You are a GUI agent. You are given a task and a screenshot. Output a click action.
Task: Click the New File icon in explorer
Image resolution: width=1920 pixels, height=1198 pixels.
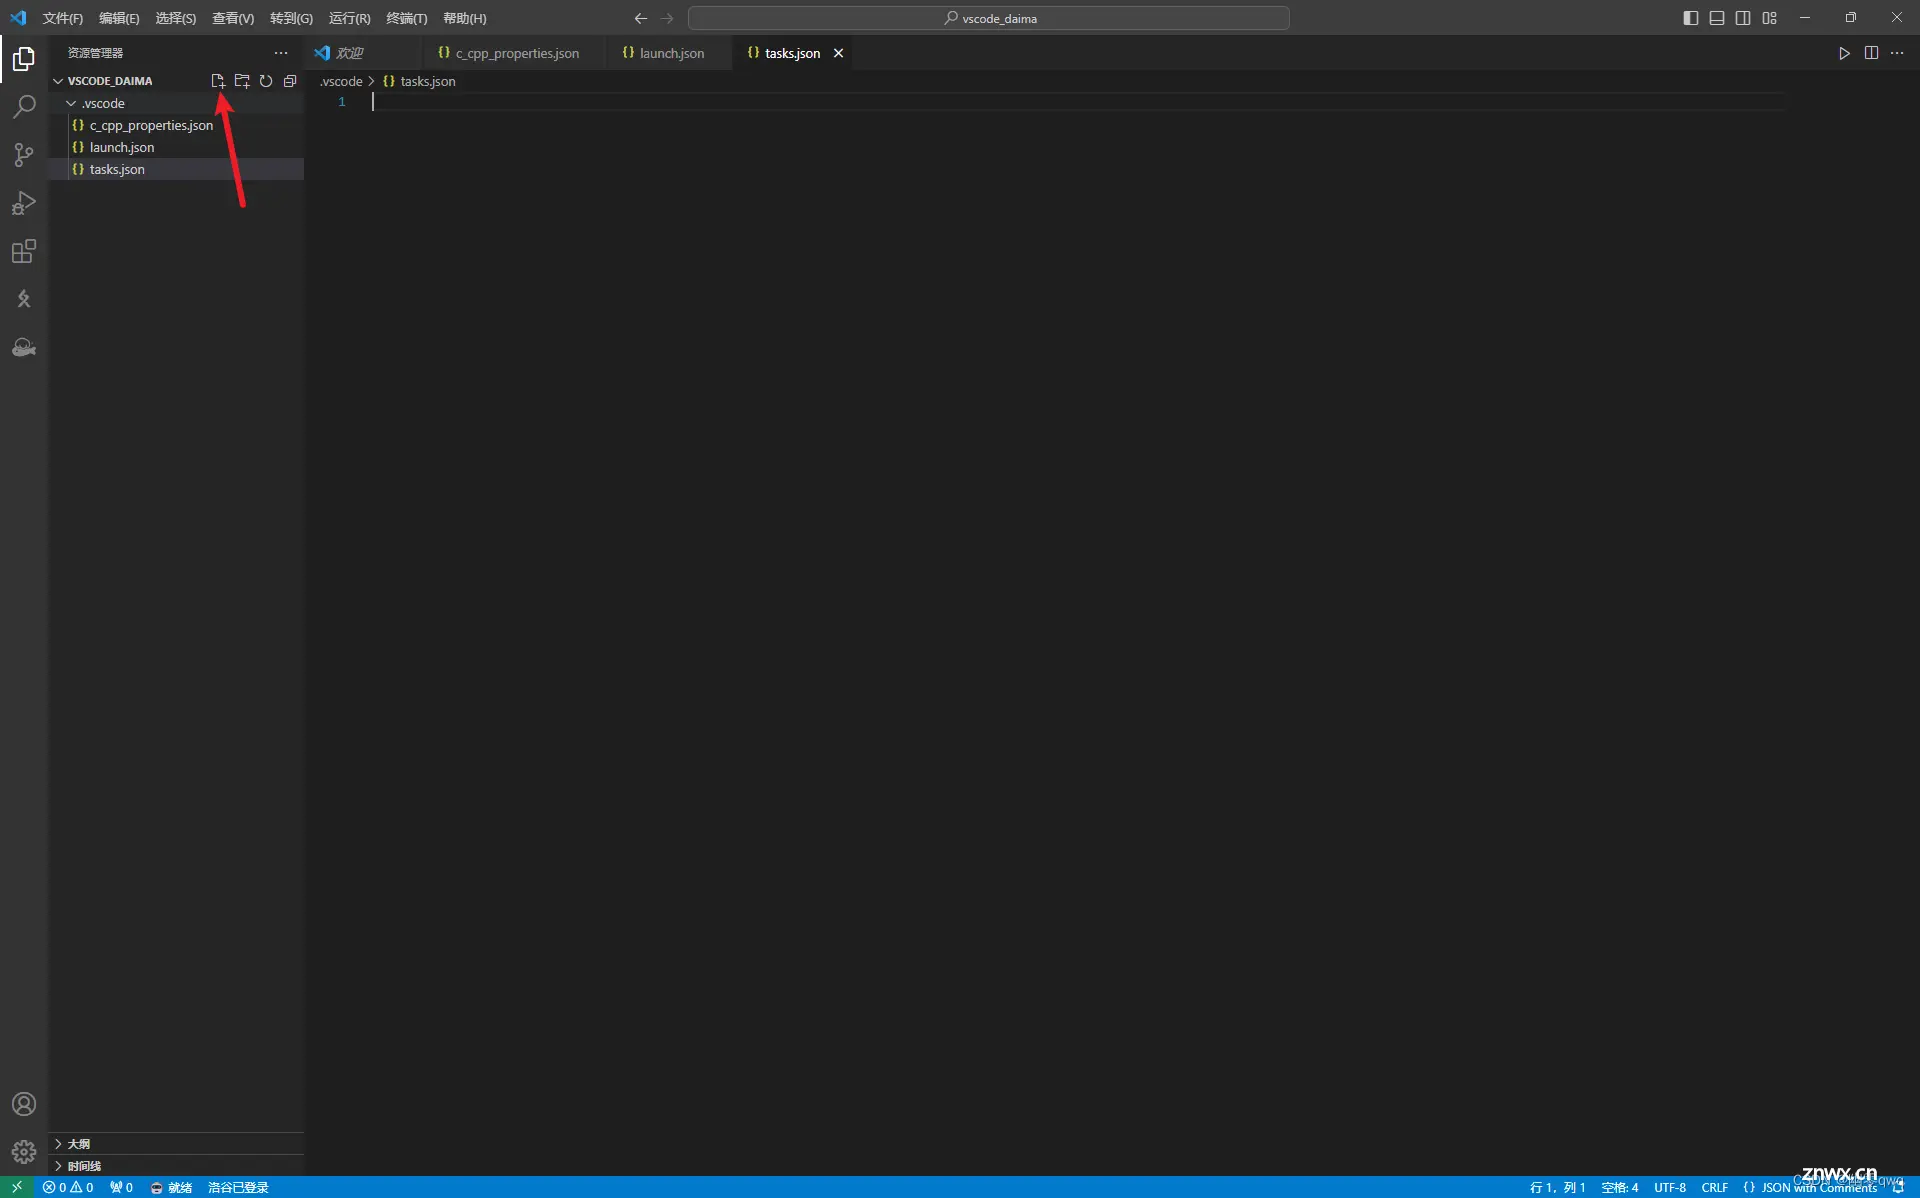[x=218, y=81]
